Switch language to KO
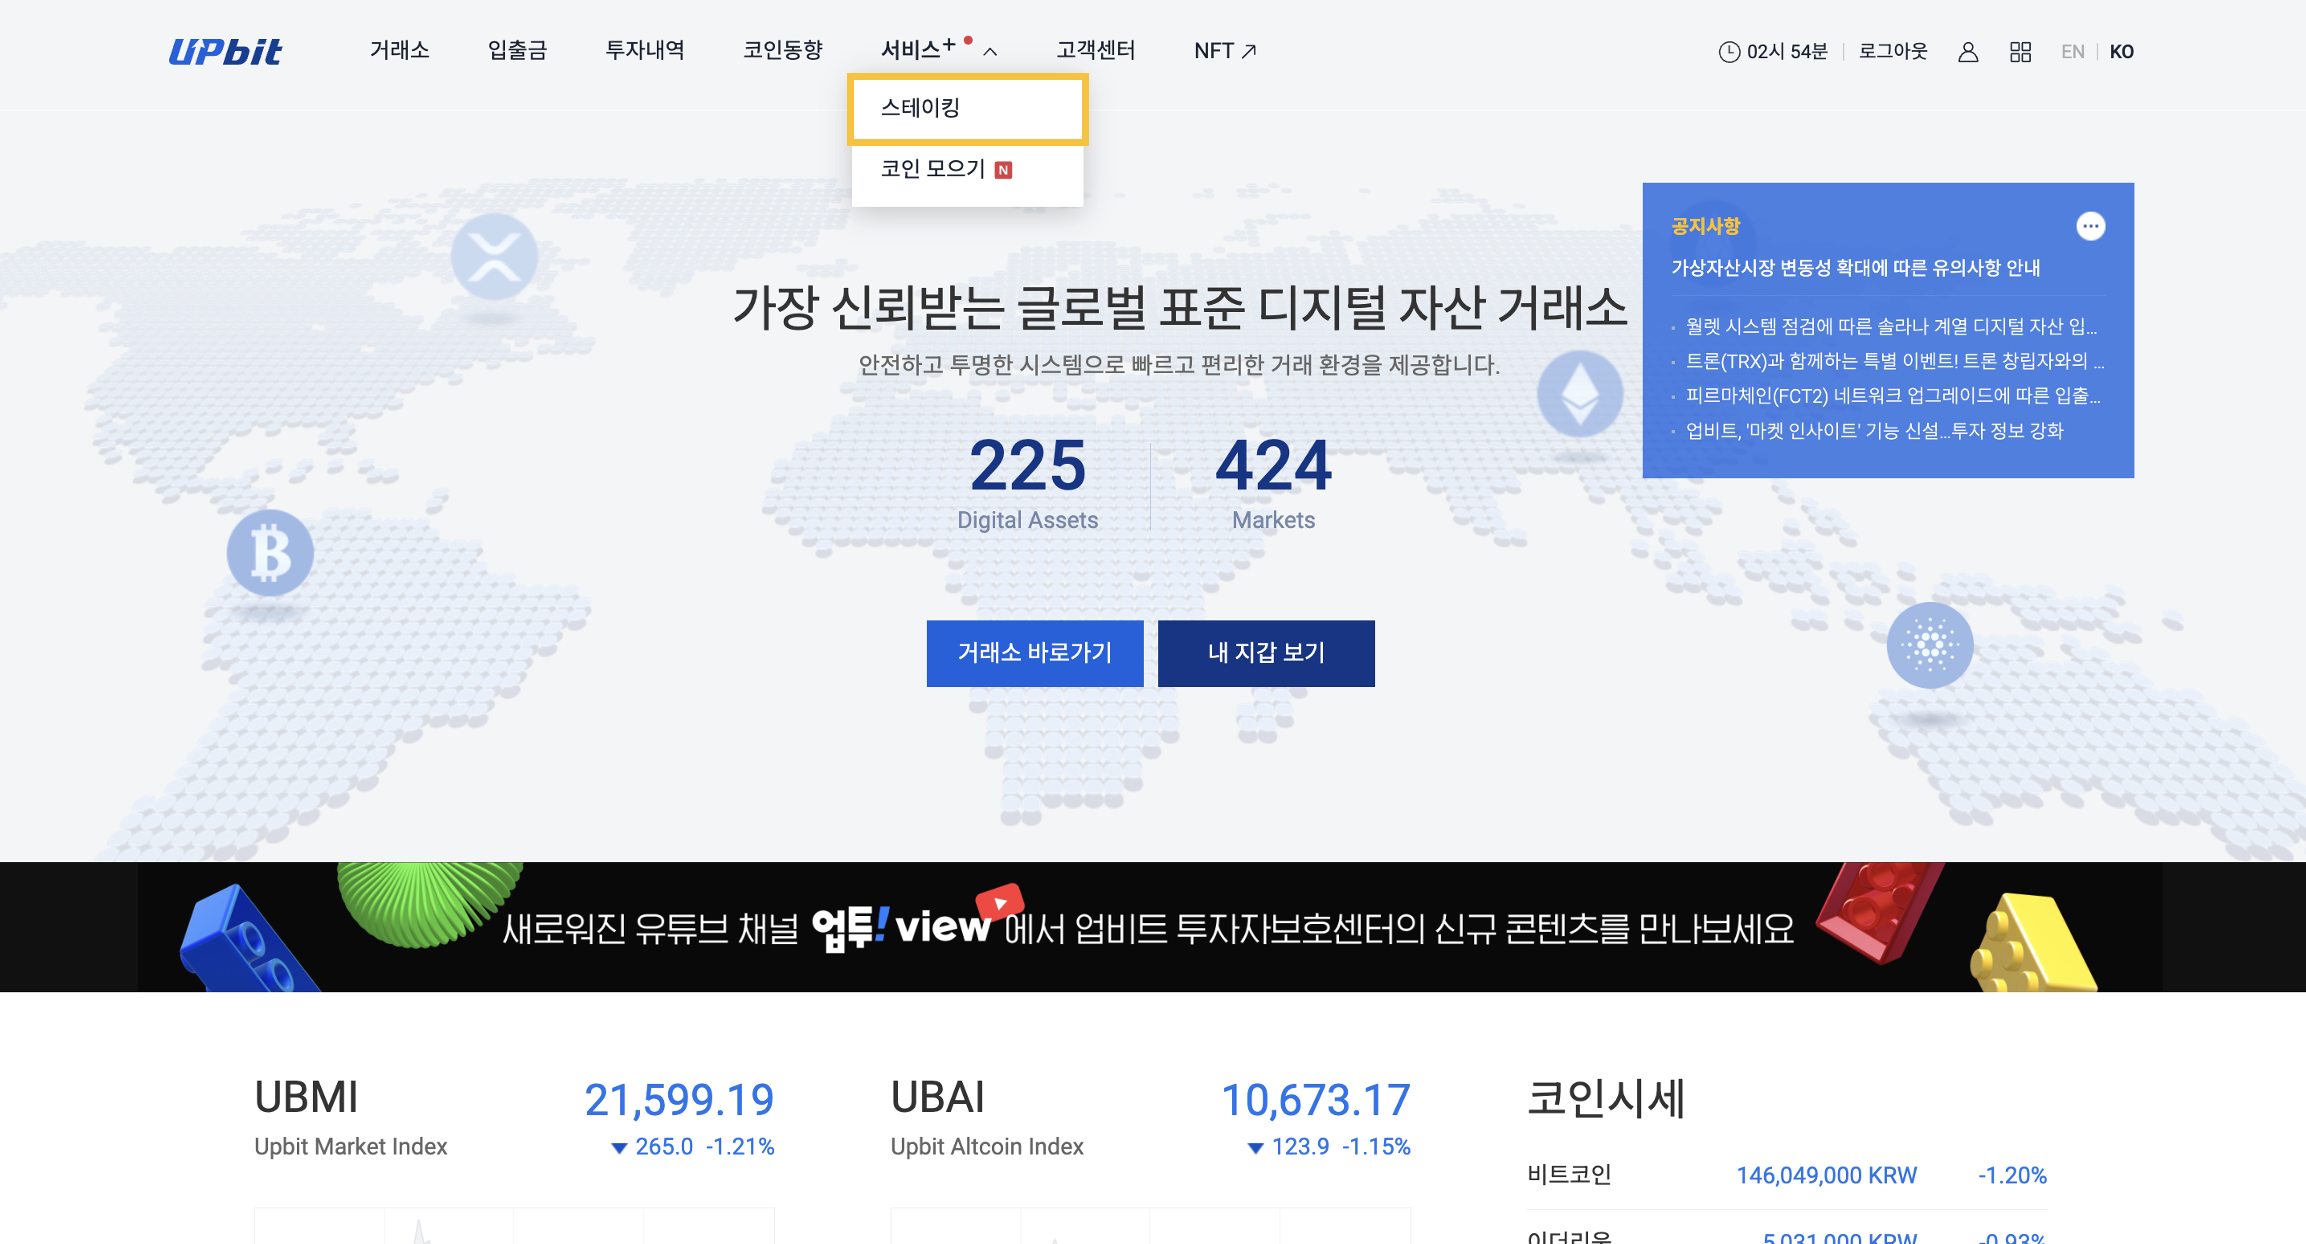The width and height of the screenshot is (2306, 1244). (x=2121, y=52)
